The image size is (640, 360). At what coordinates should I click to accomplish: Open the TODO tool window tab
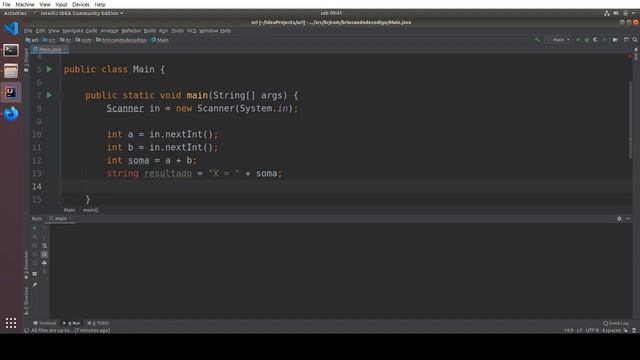point(98,323)
